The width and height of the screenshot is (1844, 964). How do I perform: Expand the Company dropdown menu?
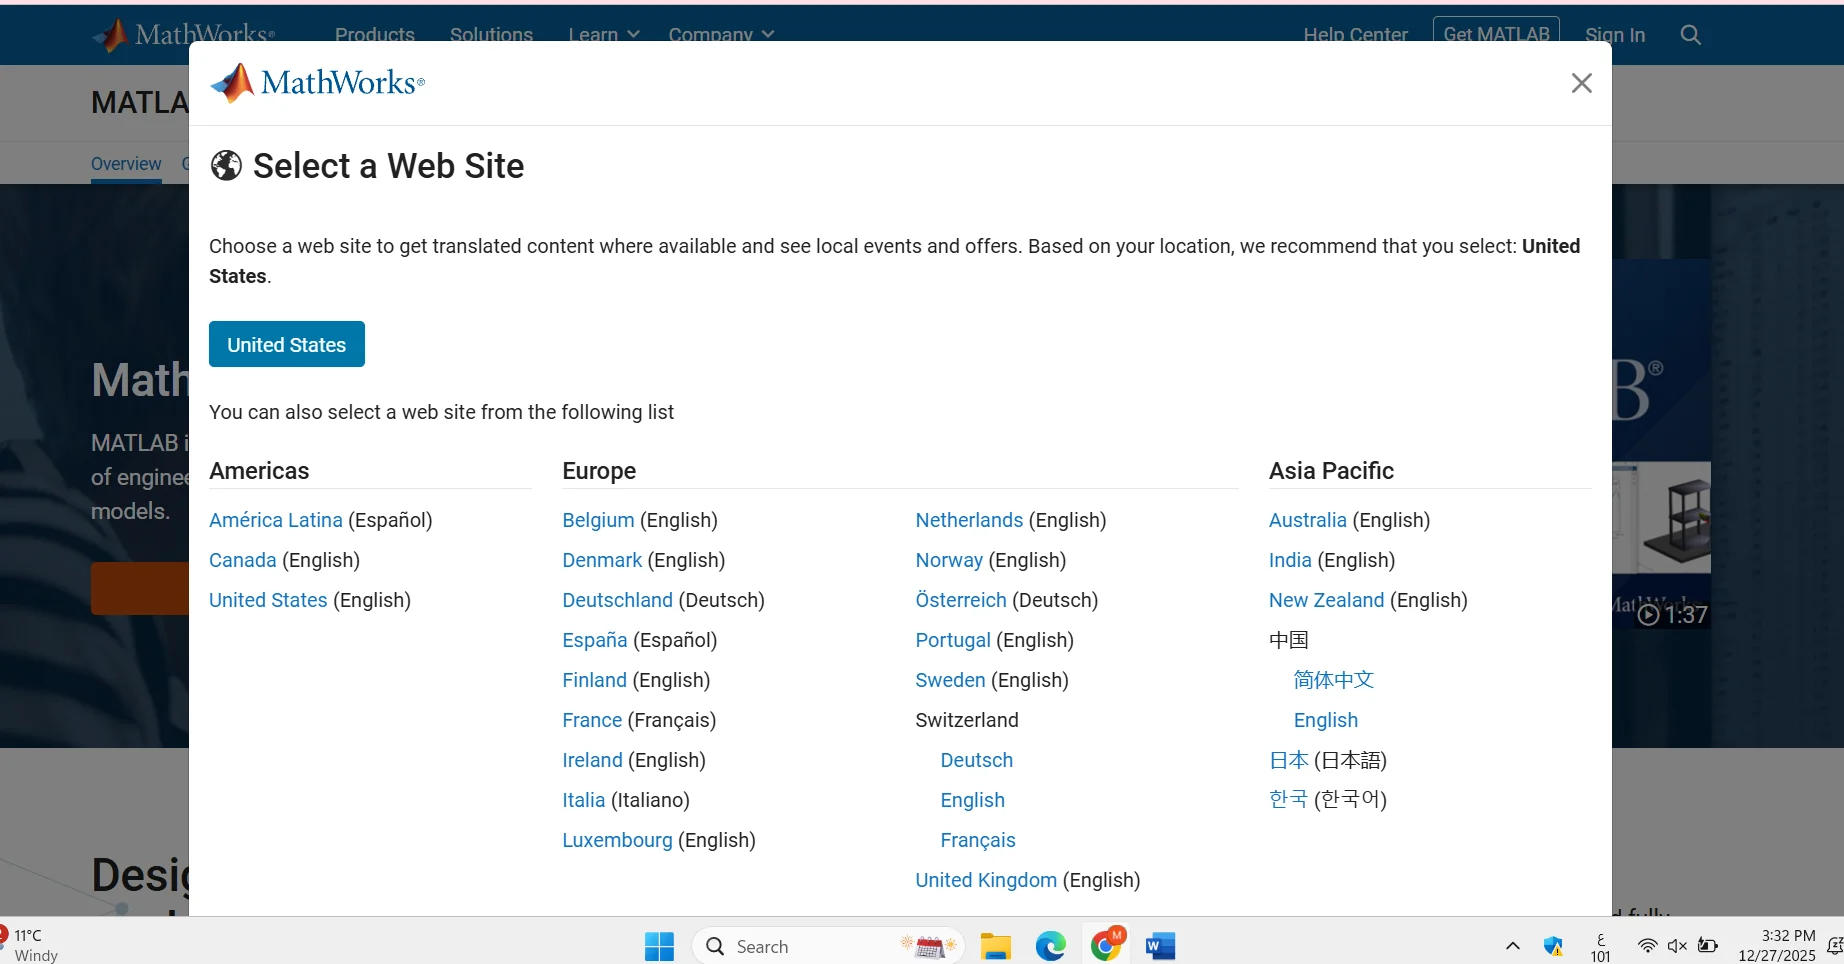click(x=721, y=34)
